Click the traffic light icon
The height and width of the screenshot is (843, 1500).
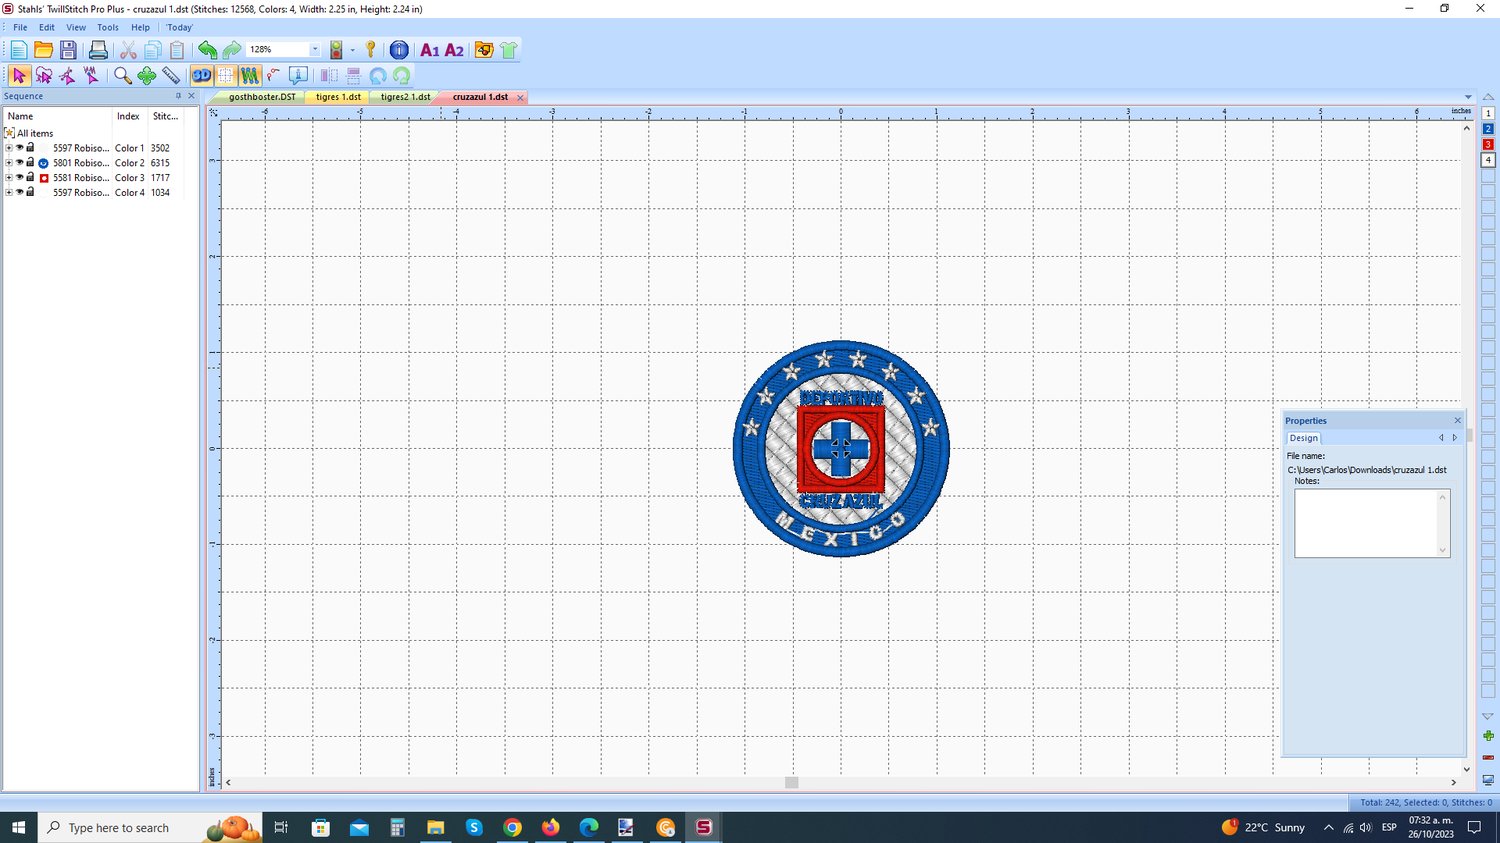tap(336, 50)
